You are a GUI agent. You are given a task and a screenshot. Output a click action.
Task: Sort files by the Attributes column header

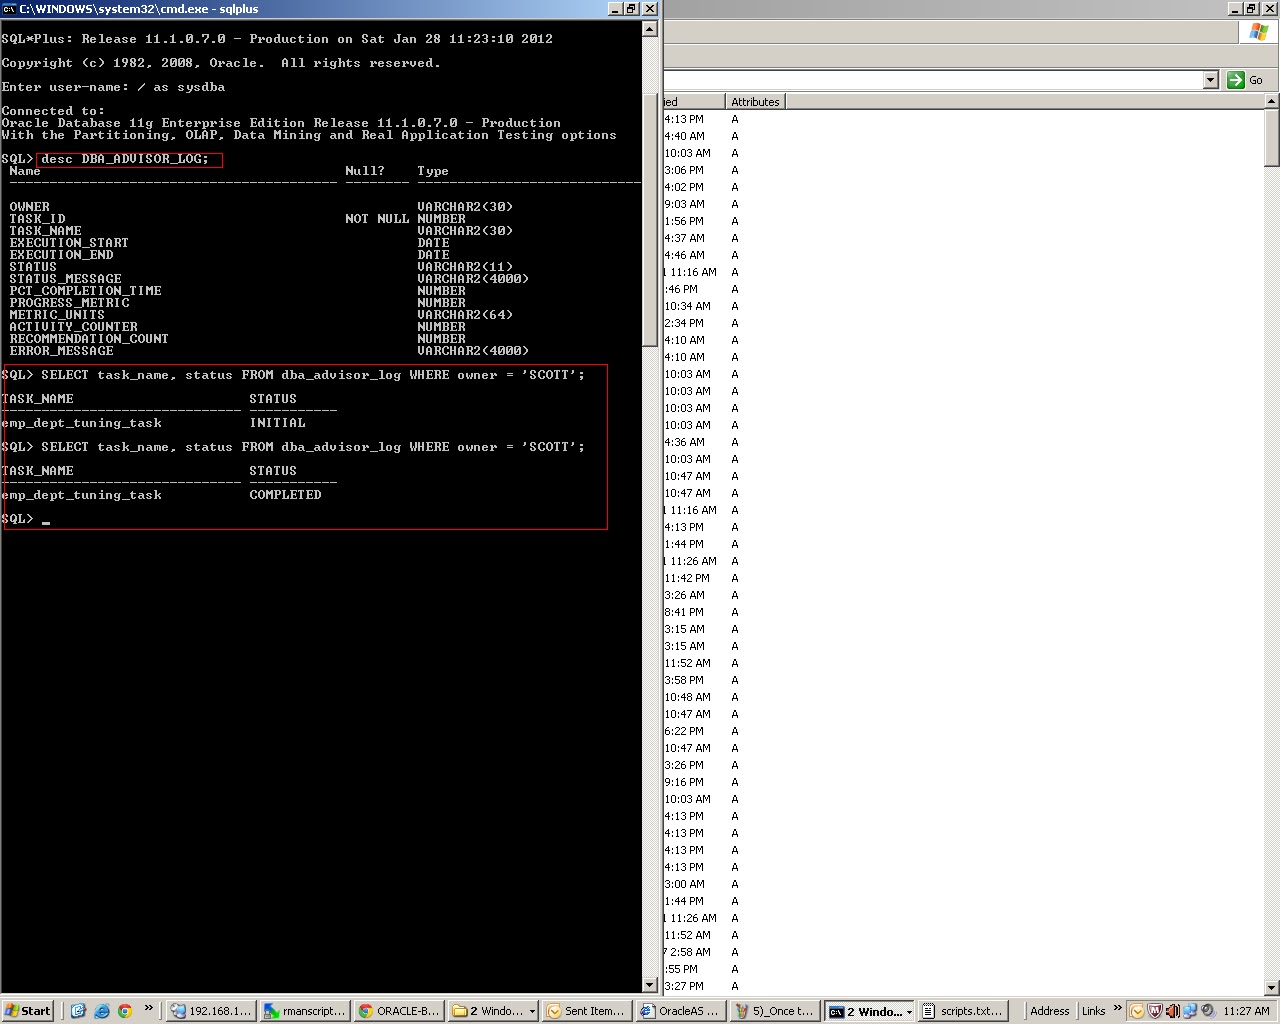coord(755,101)
